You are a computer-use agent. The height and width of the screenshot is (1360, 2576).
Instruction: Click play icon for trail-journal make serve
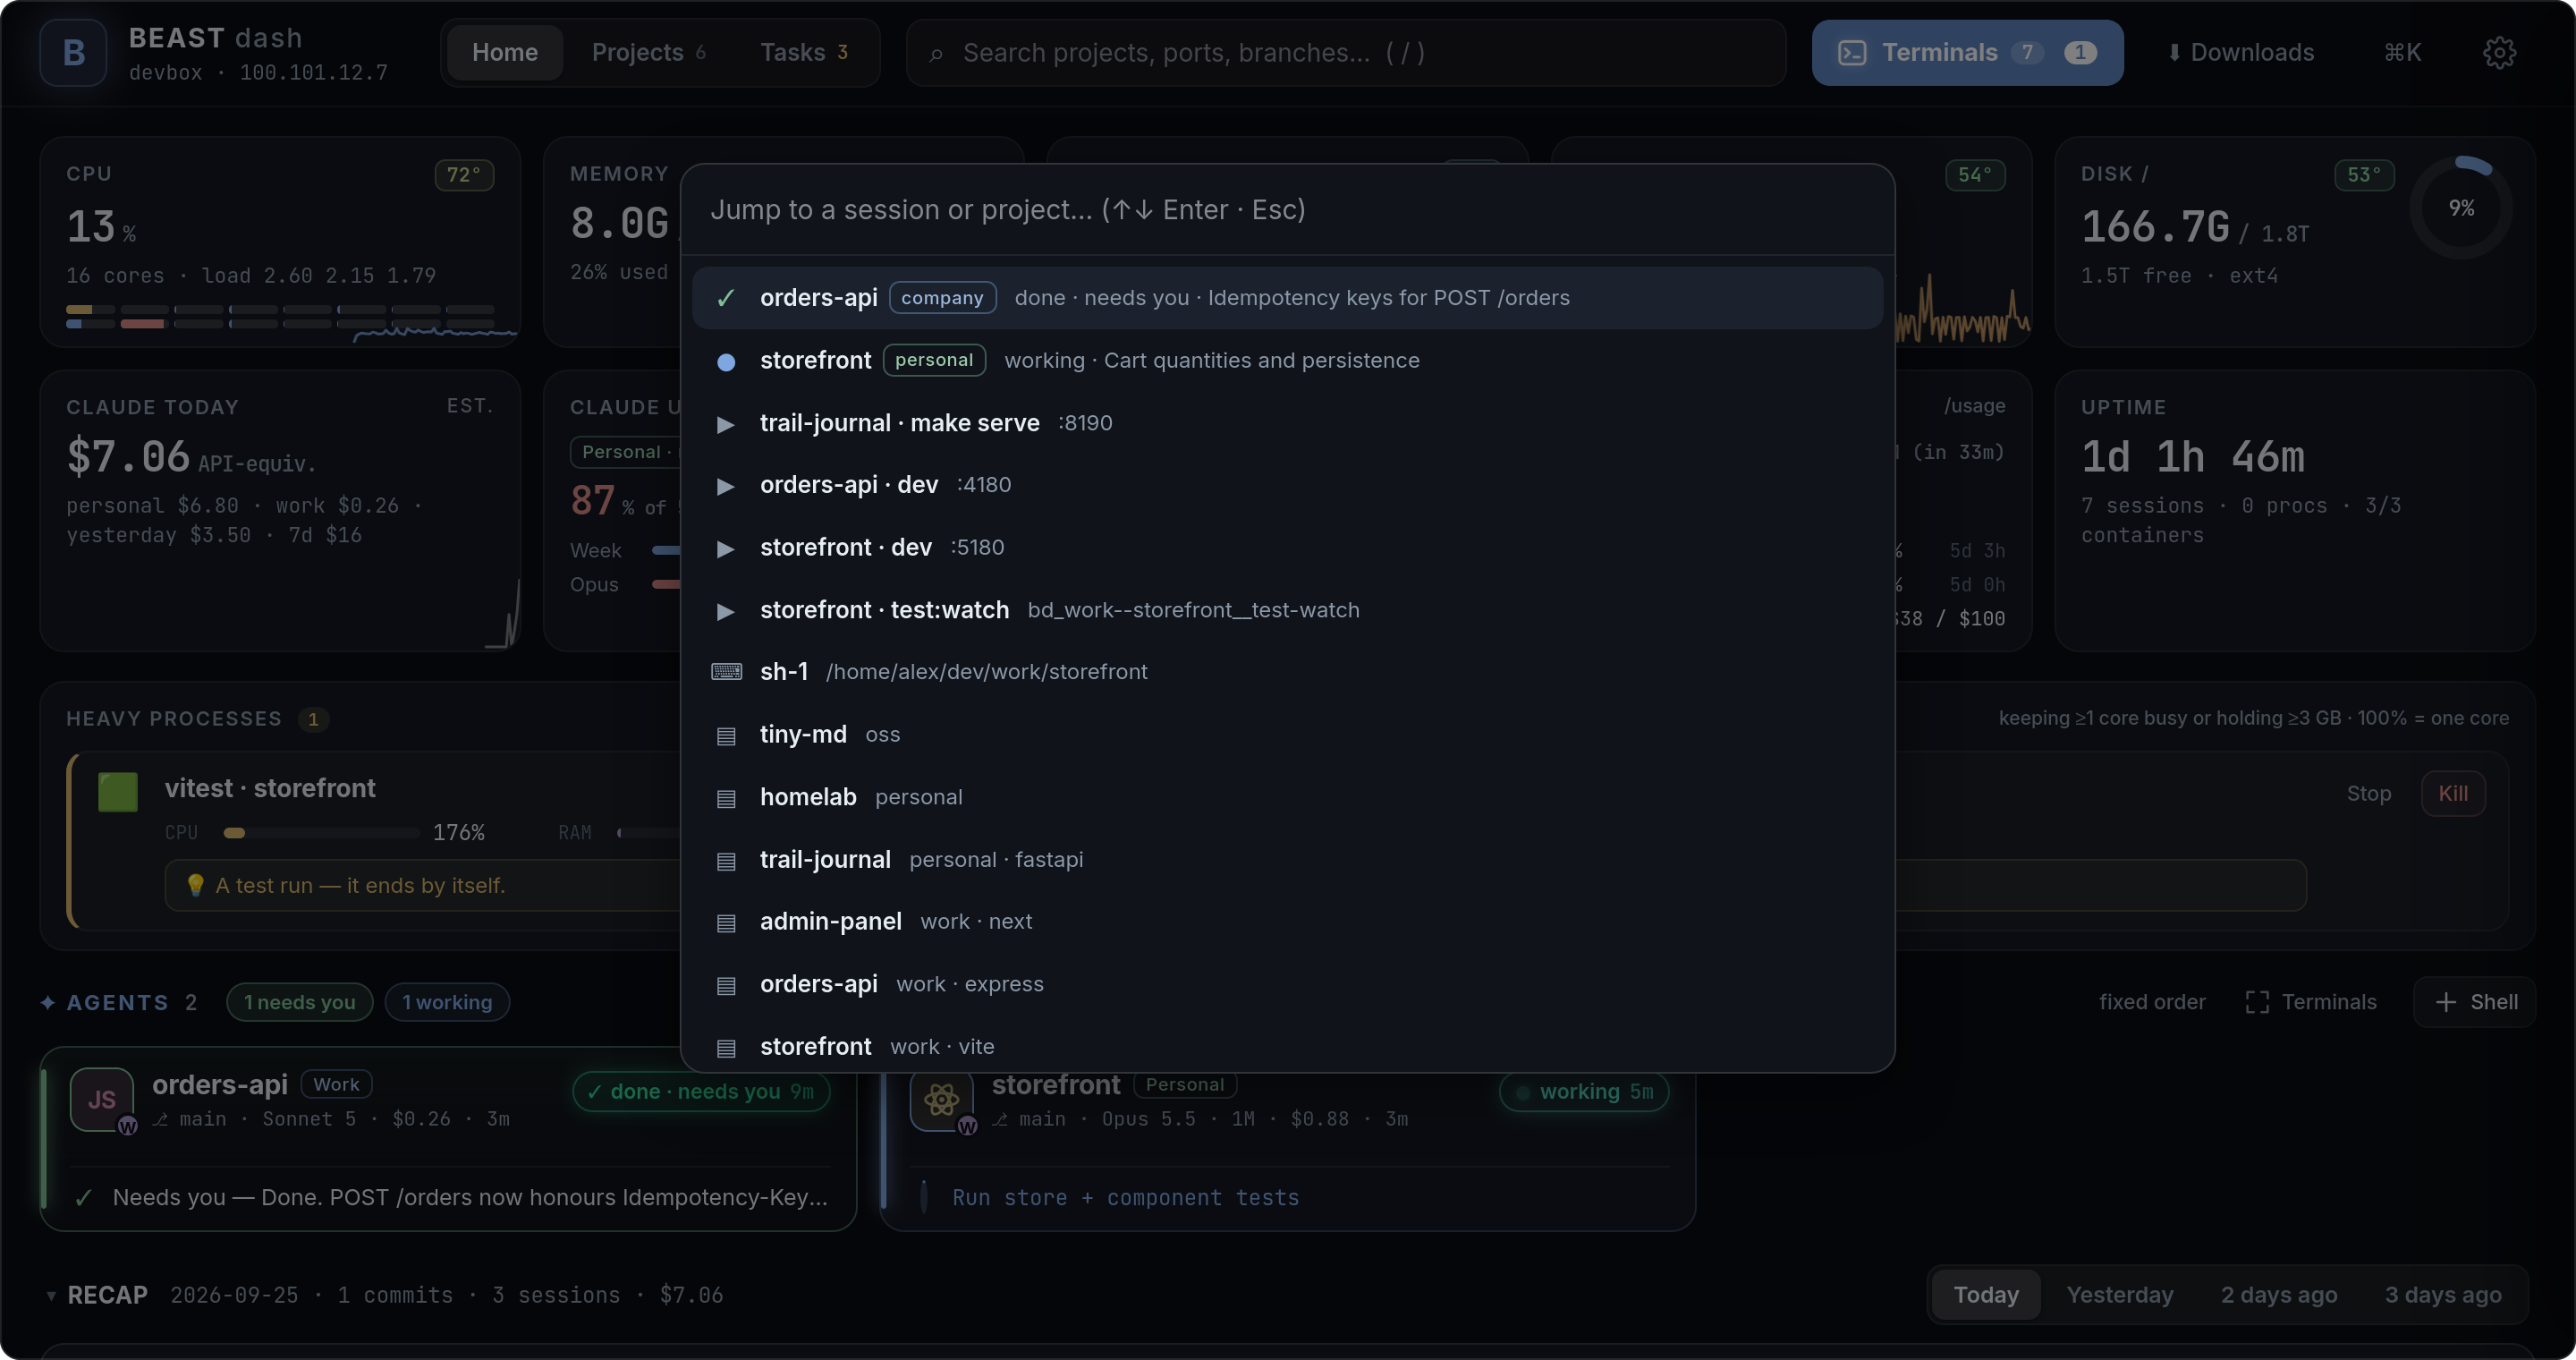(726, 424)
